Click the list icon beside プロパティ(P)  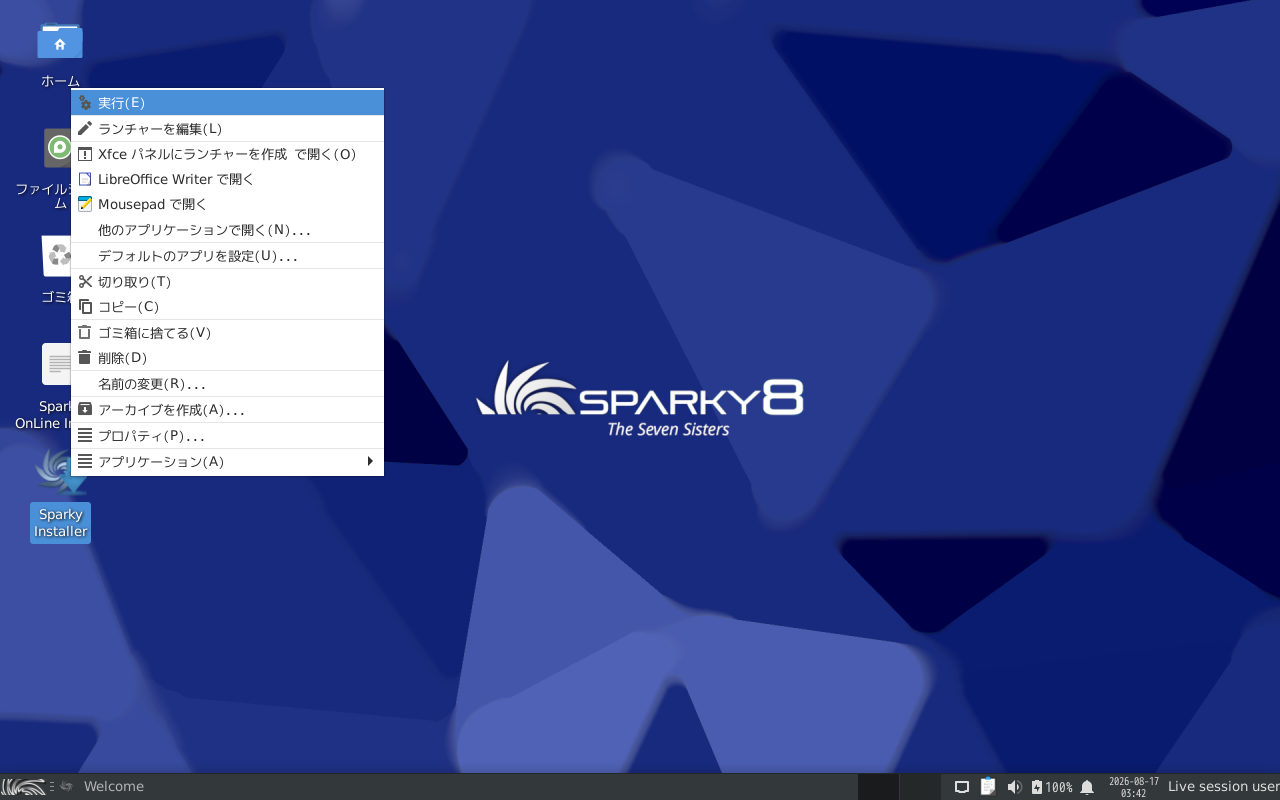click(x=85, y=436)
